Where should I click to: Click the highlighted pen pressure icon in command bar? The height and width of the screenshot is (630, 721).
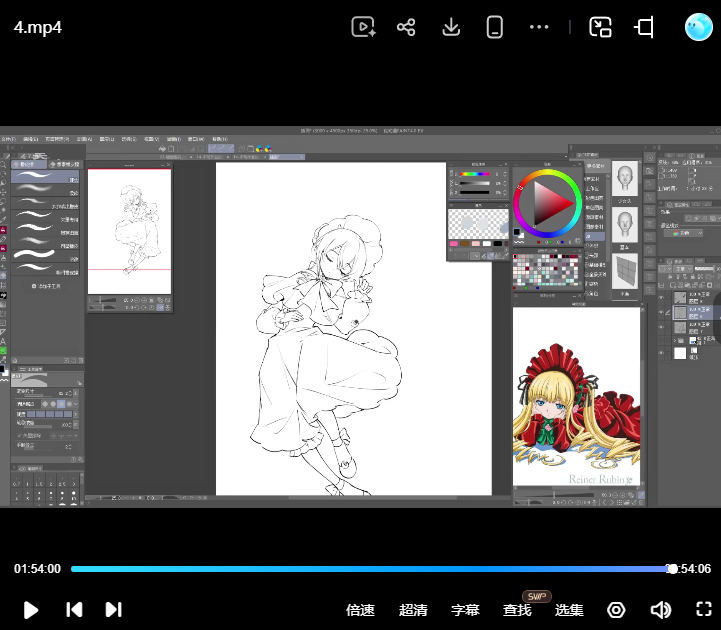pos(221,149)
